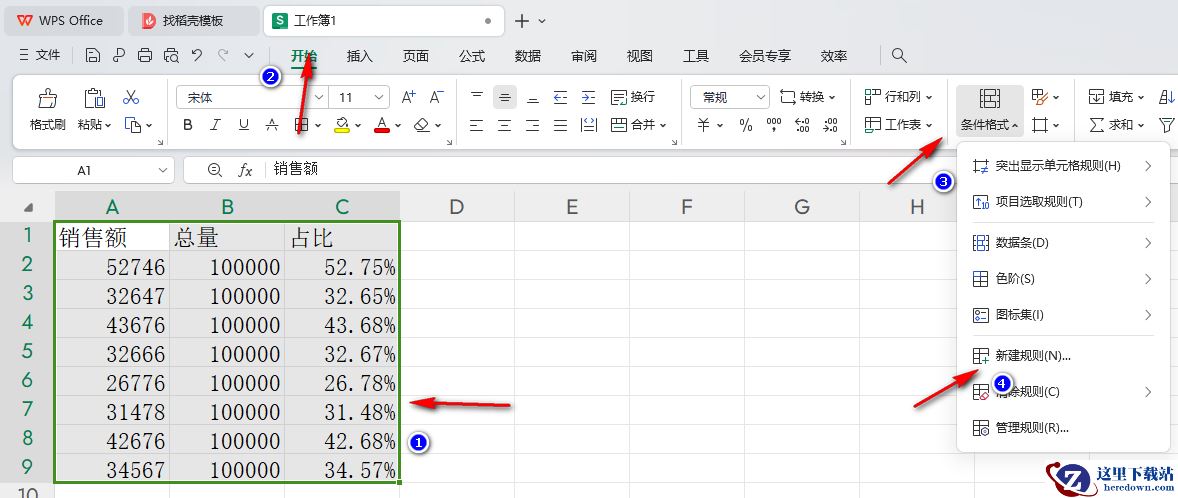The height and width of the screenshot is (498, 1178).
Task: Click the Decrease indent icon
Action: (560, 97)
